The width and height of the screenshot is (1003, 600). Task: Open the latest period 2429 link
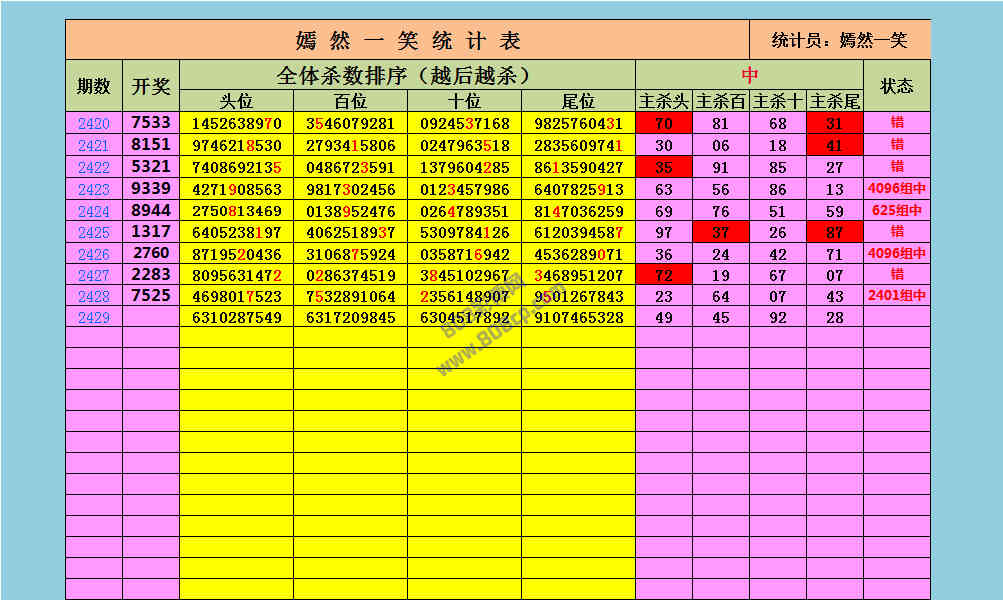[x=94, y=317]
